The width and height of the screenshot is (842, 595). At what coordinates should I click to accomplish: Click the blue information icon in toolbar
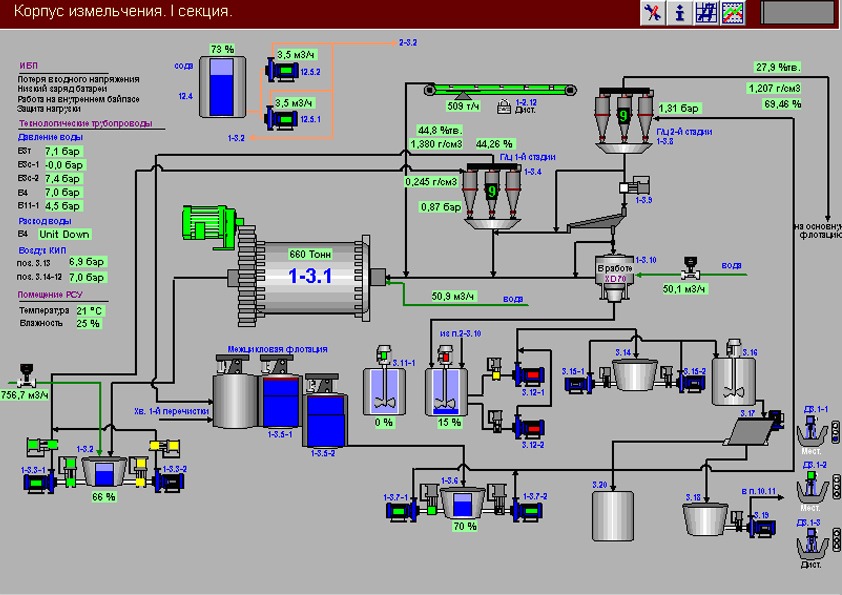[x=681, y=12]
